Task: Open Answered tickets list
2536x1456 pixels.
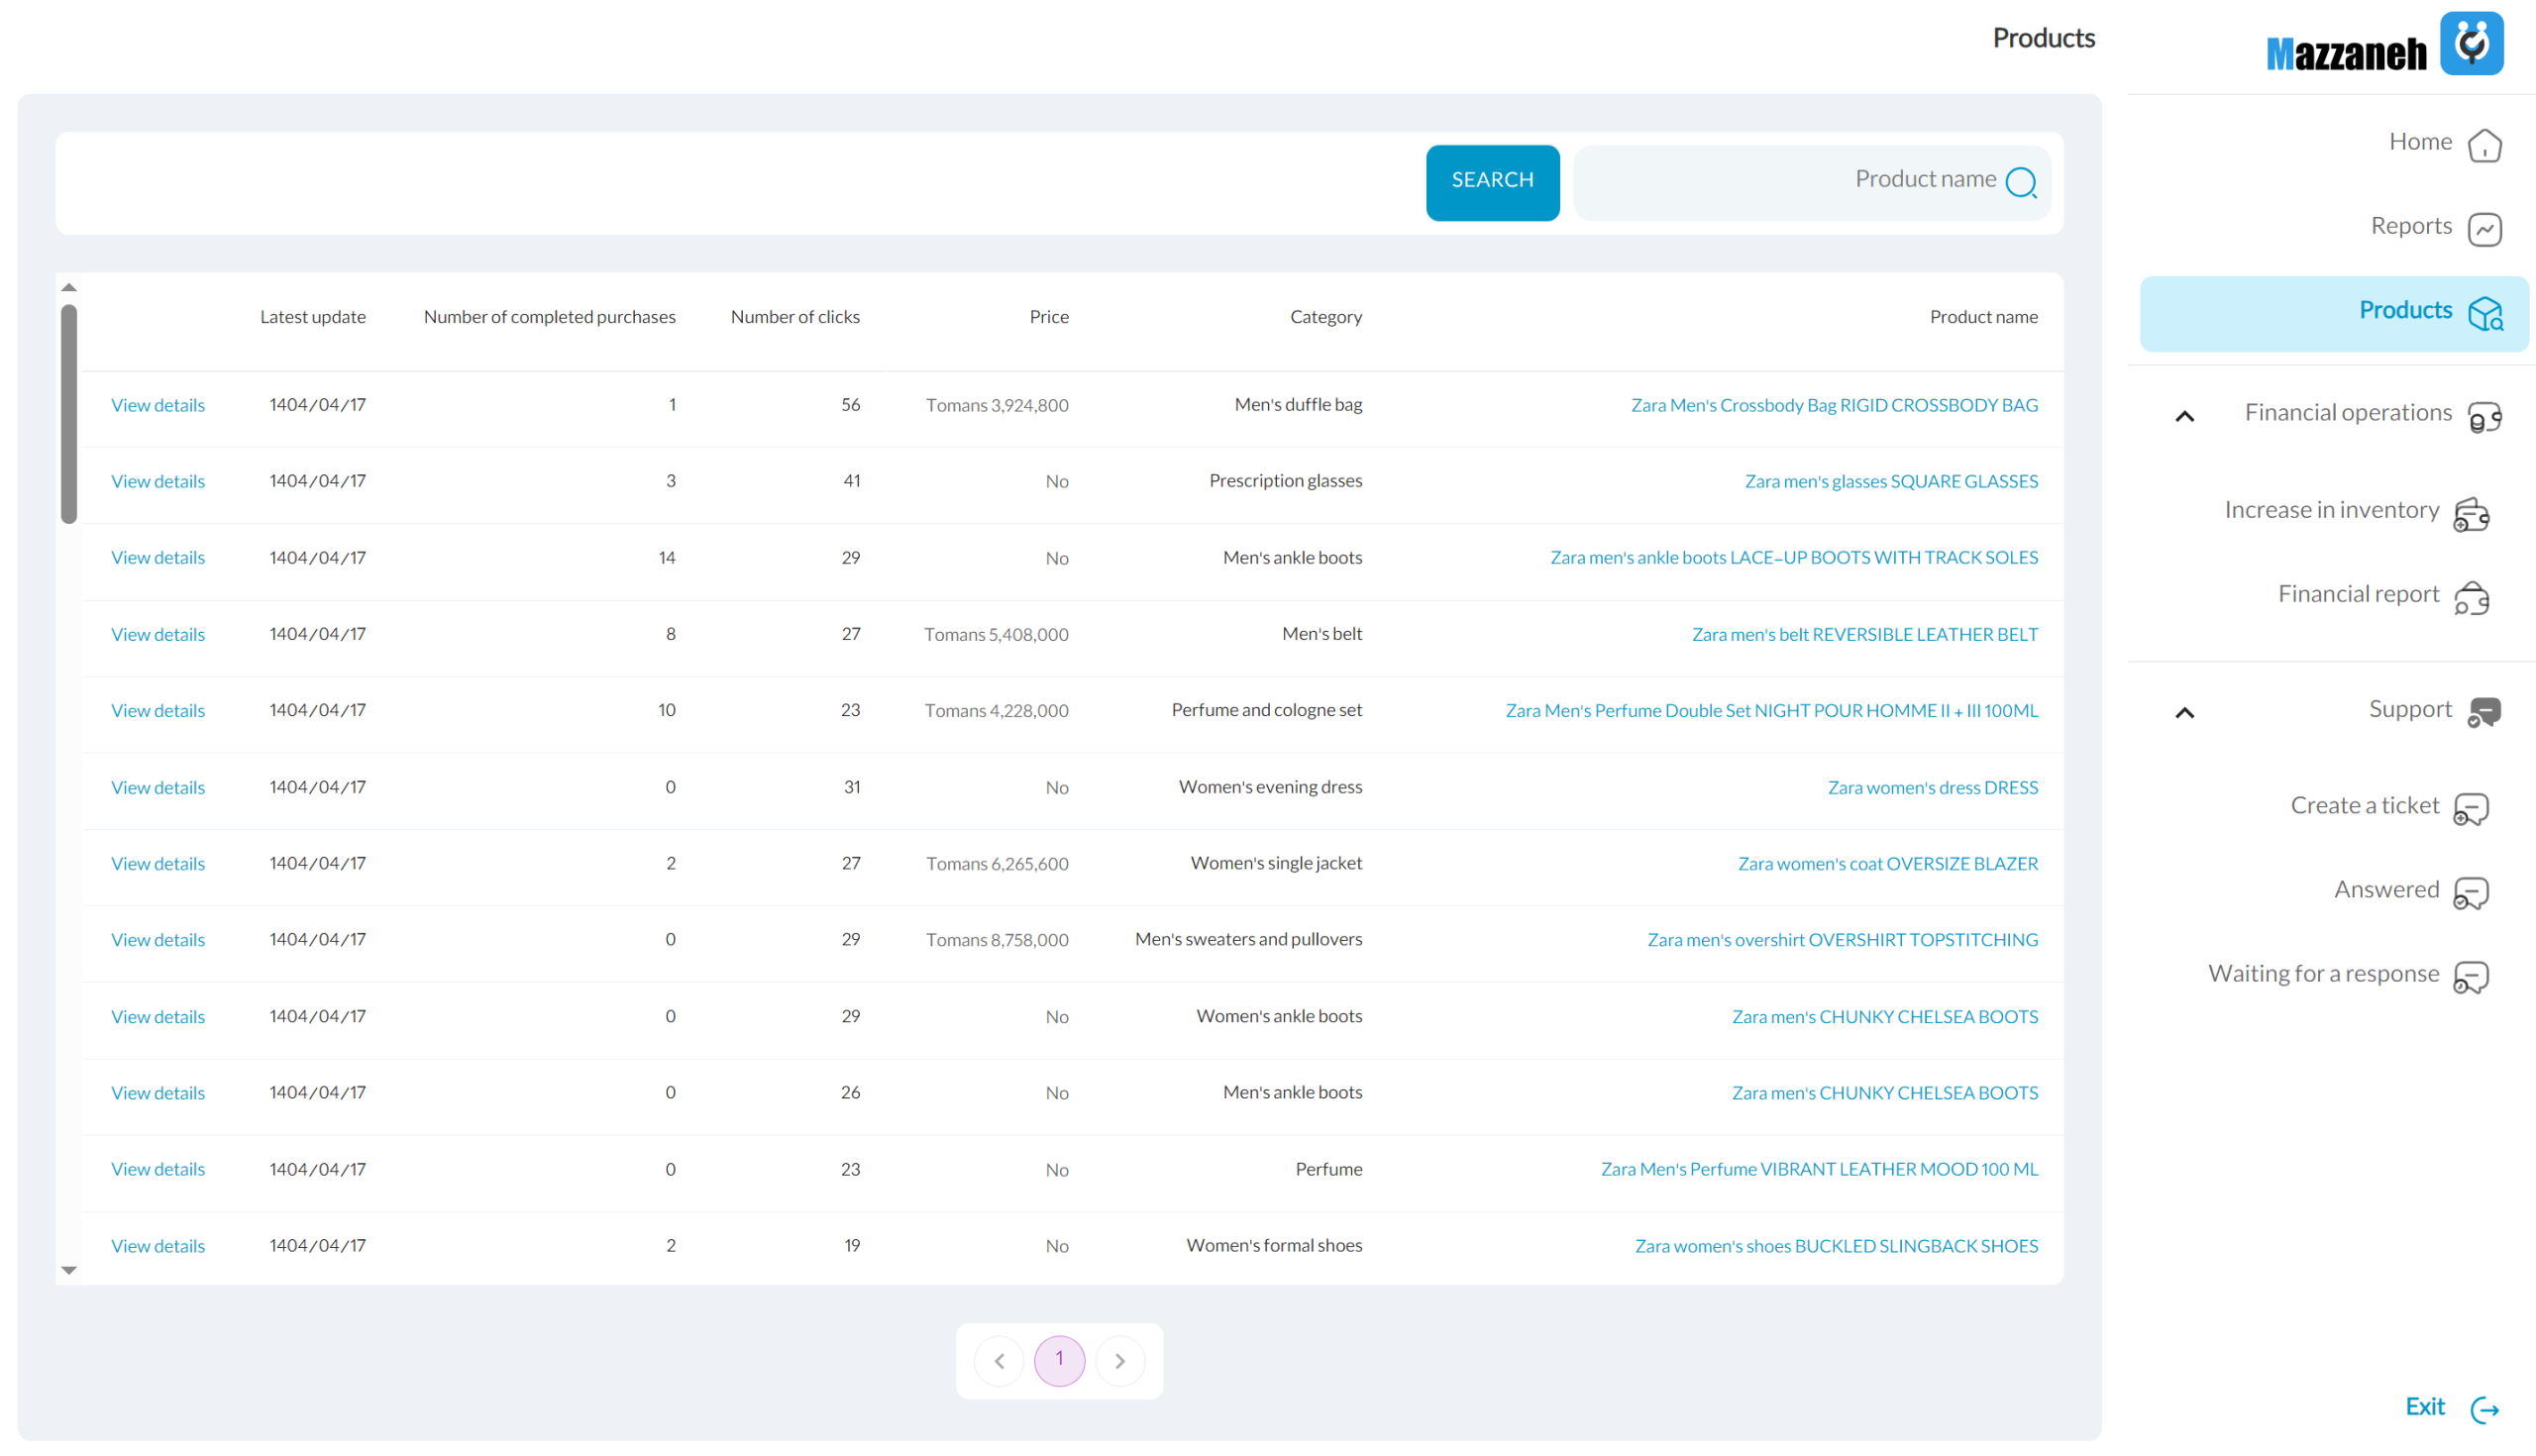Action: point(2386,889)
